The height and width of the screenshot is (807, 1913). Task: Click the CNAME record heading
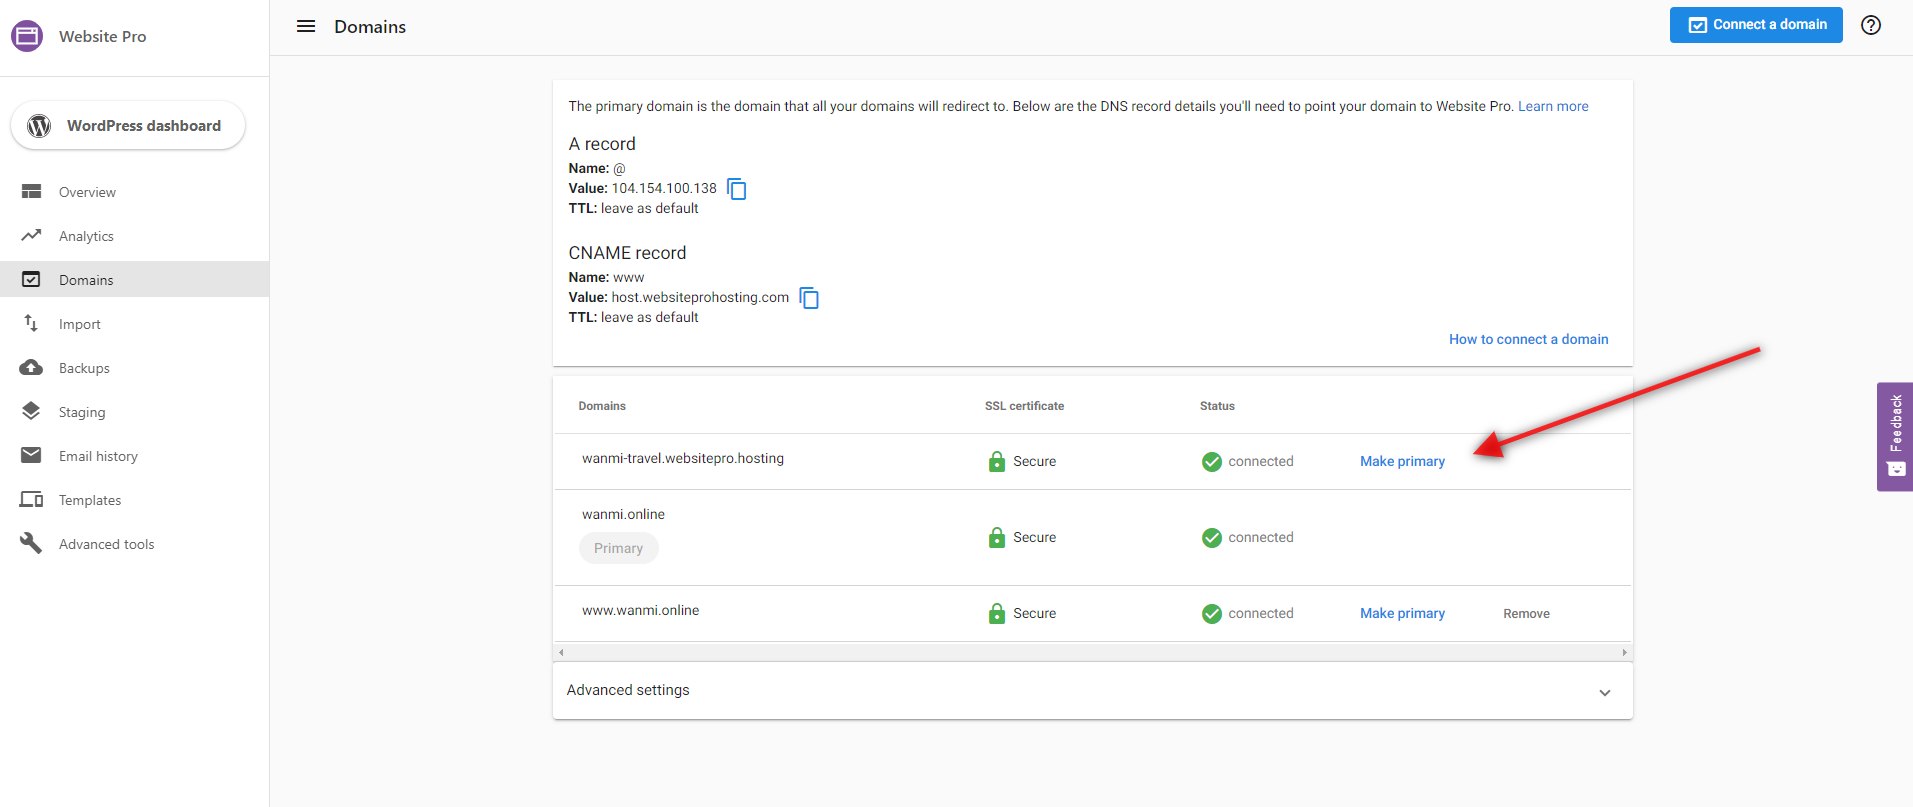627,253
